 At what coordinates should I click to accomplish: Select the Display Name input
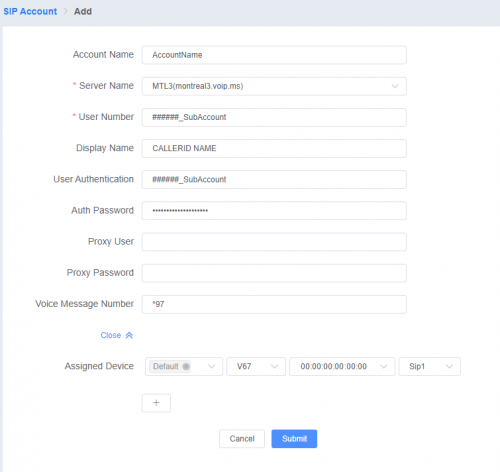click(274, 148)
